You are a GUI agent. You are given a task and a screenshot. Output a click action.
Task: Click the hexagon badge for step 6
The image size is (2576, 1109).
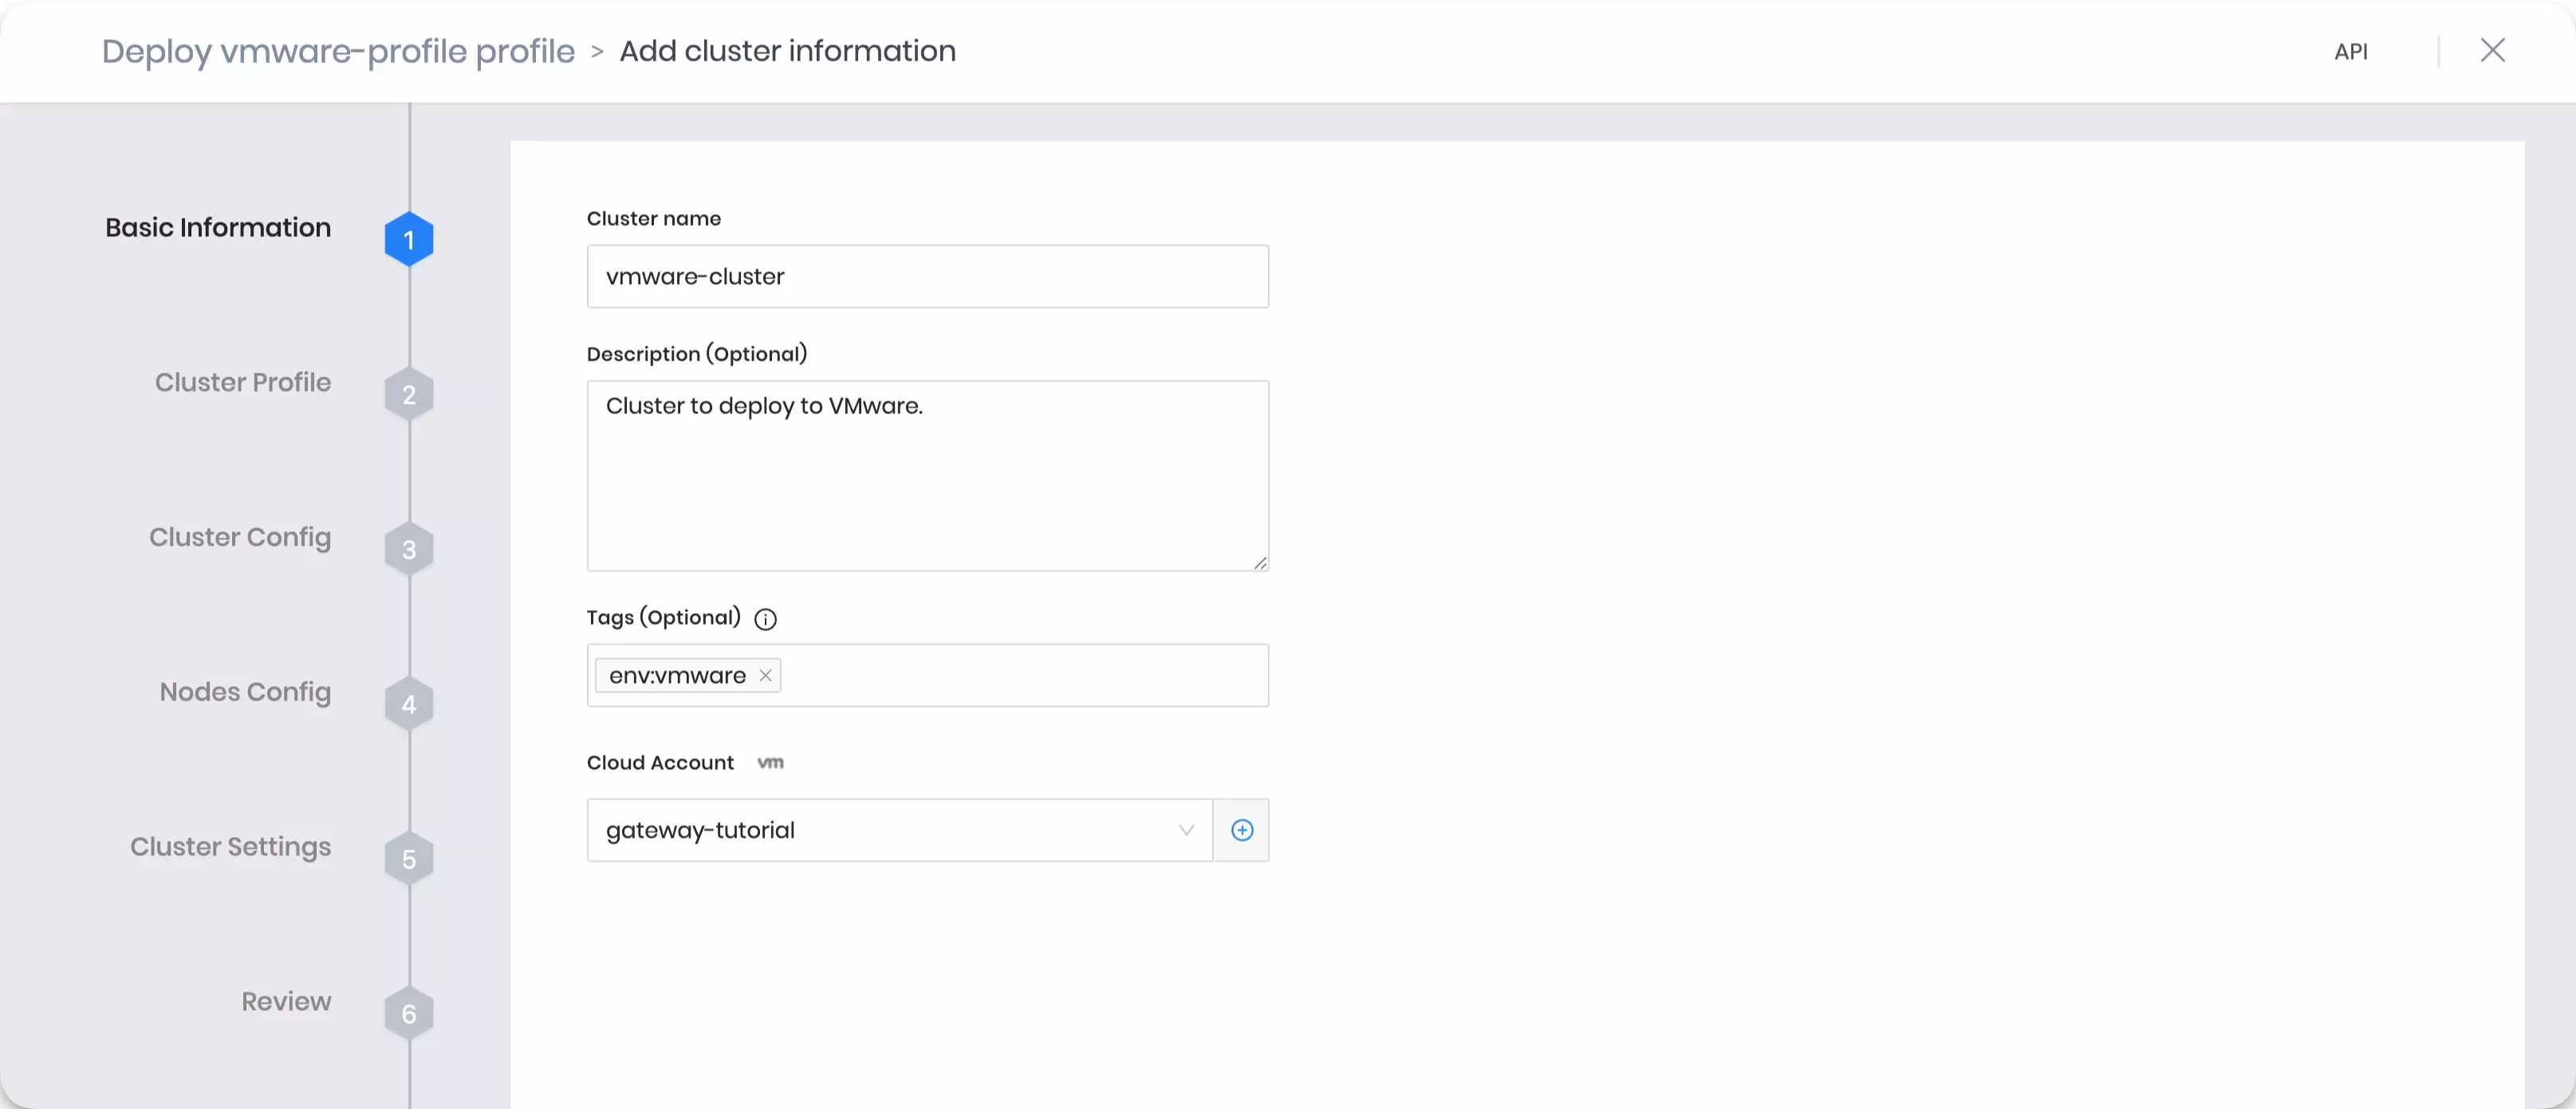[408, 1013]
